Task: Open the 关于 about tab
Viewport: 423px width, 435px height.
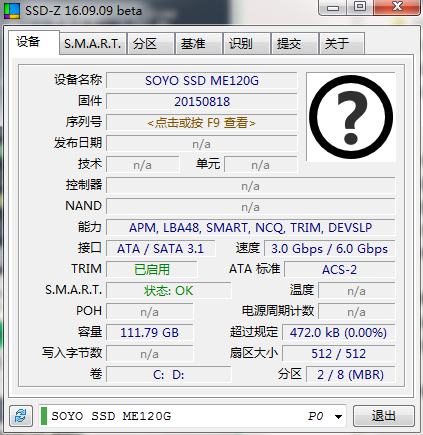Action: (342, 44)
